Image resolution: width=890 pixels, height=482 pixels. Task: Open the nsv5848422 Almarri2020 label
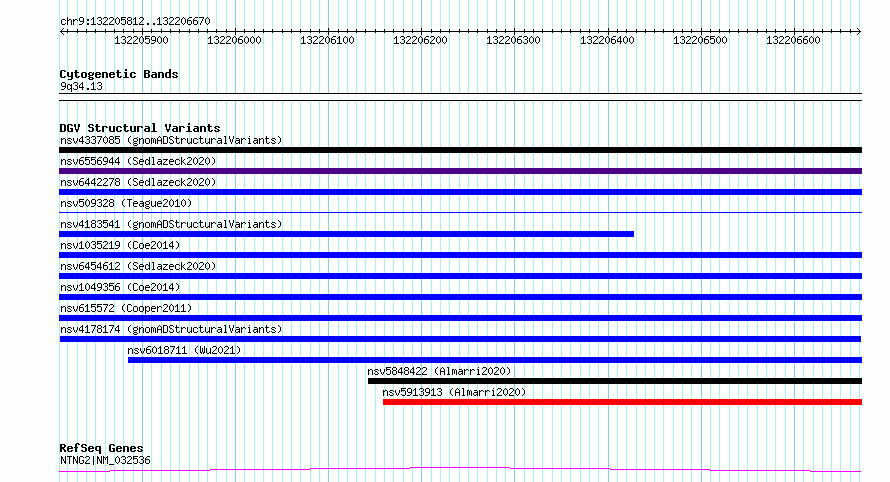439,371
